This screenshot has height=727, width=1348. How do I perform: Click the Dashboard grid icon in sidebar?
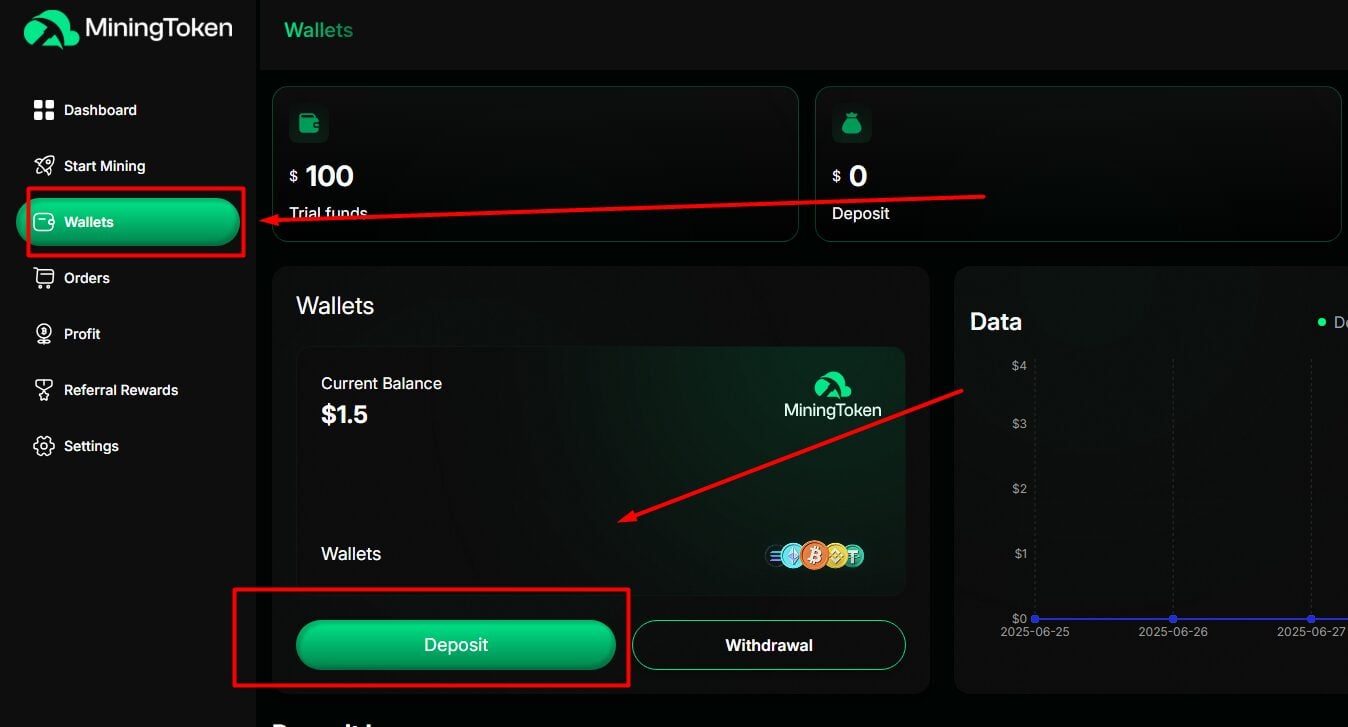click(x=44, y=109)
